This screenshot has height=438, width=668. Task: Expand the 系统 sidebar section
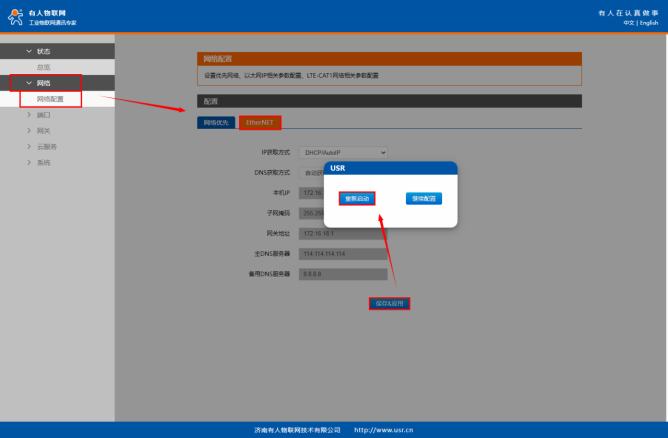coord(43,162)
